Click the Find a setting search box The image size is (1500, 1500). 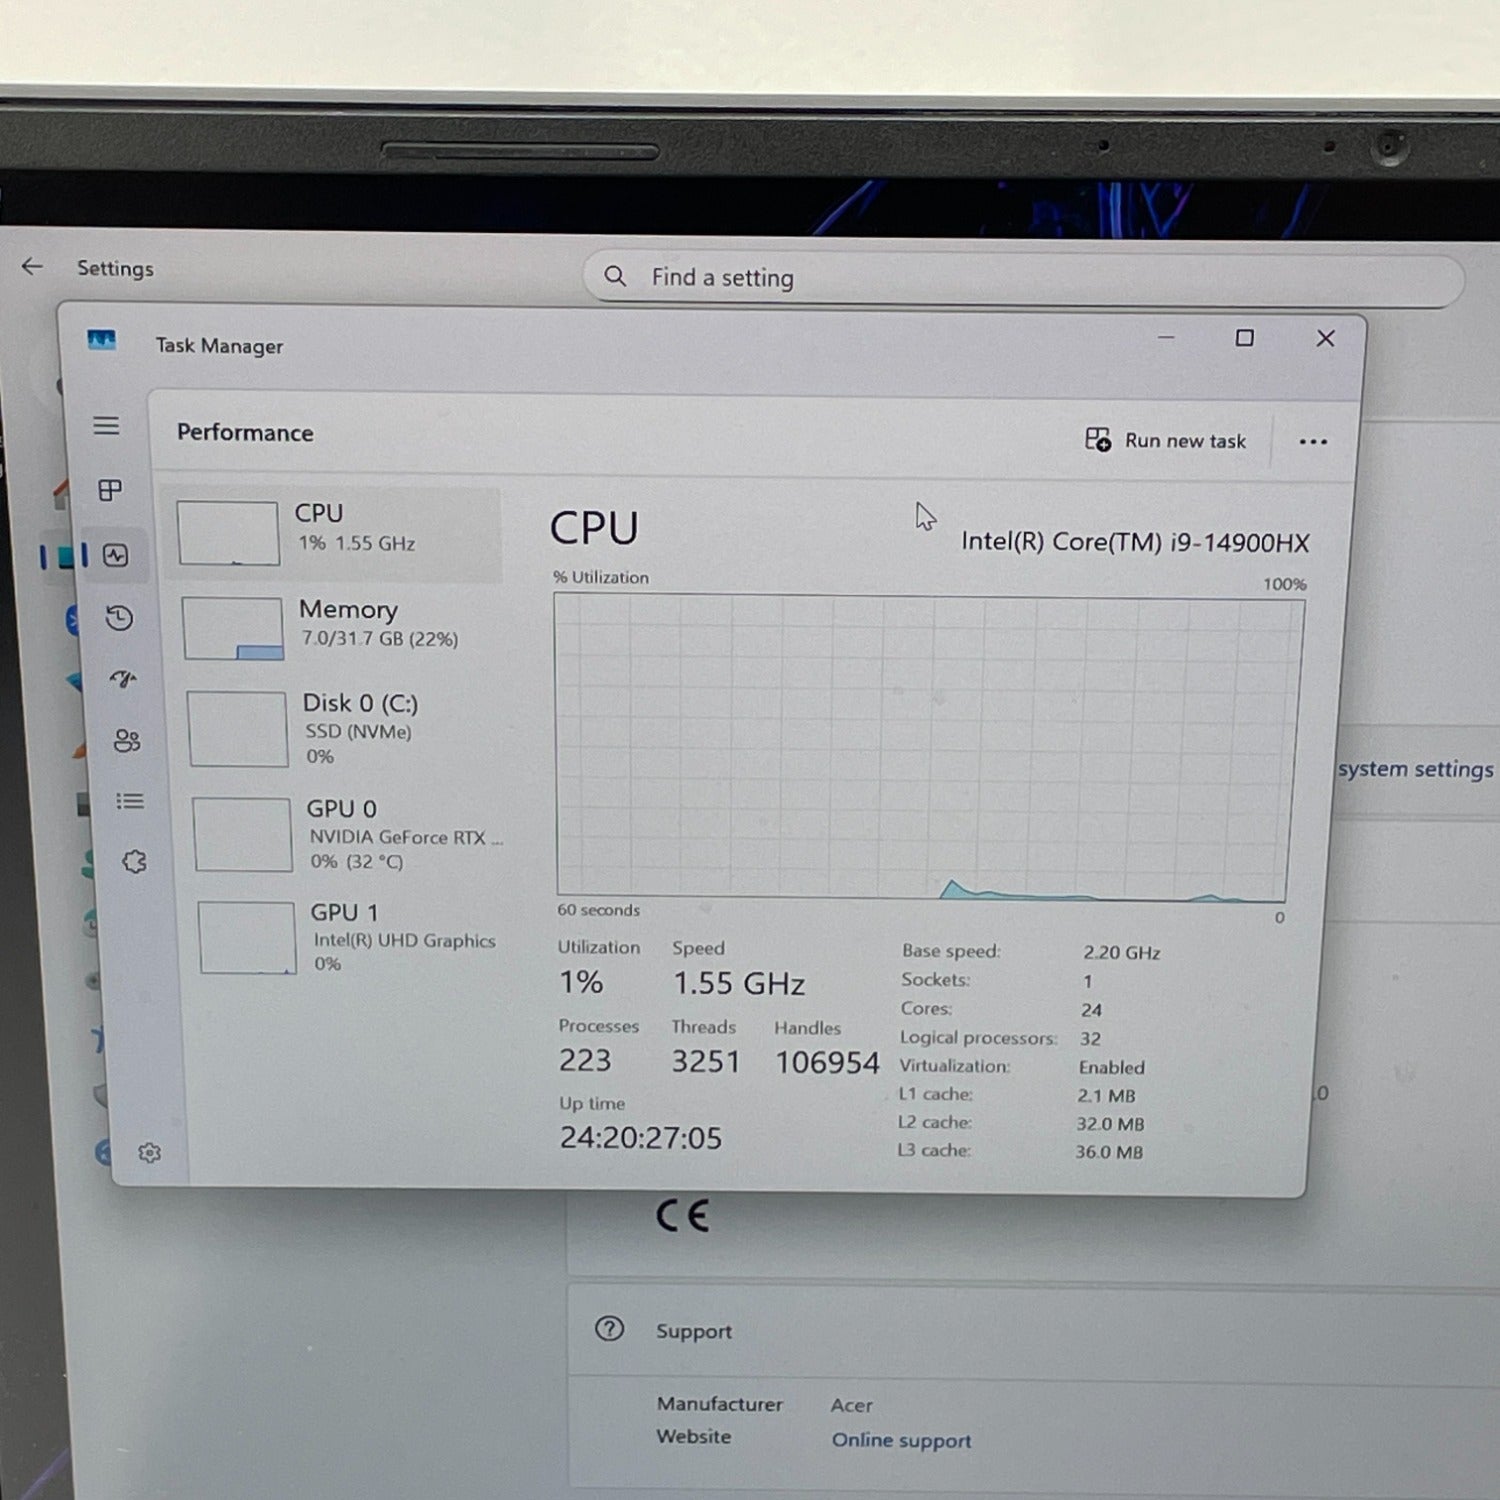coord(1020,280)
